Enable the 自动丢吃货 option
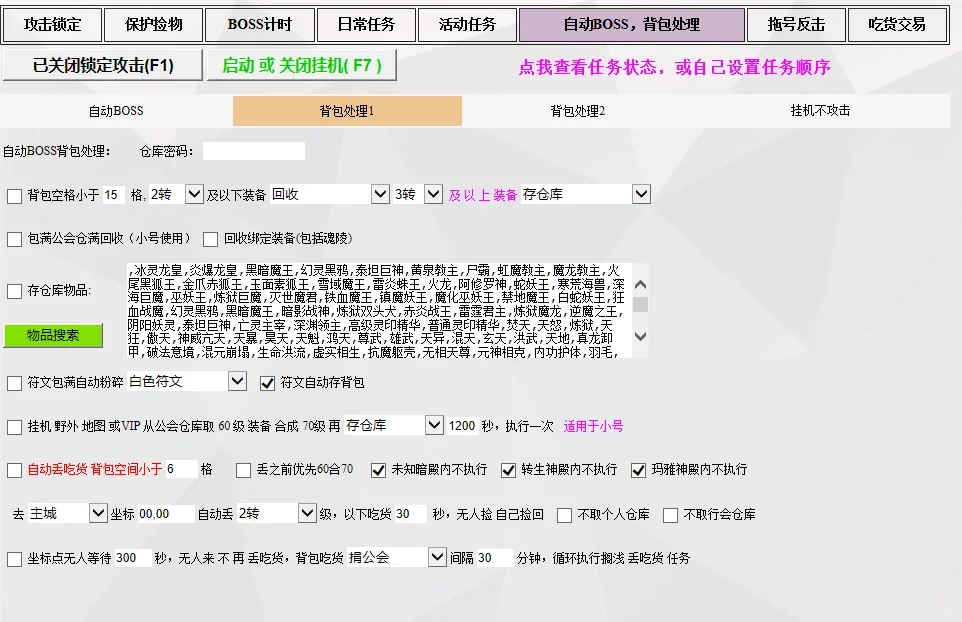This screenshot has width=962, height=622. point(15,470)
